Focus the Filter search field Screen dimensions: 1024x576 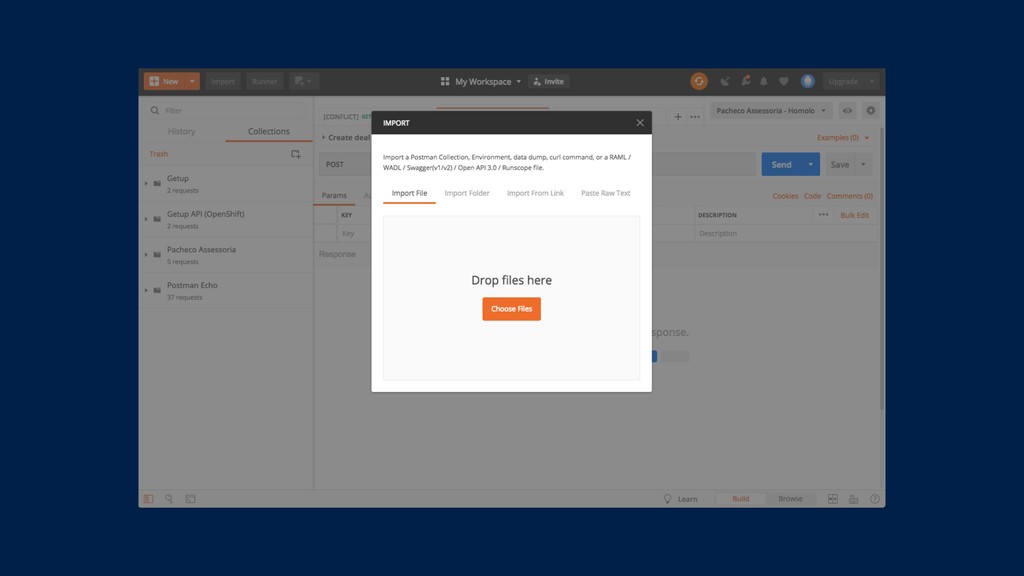[225, 110]
